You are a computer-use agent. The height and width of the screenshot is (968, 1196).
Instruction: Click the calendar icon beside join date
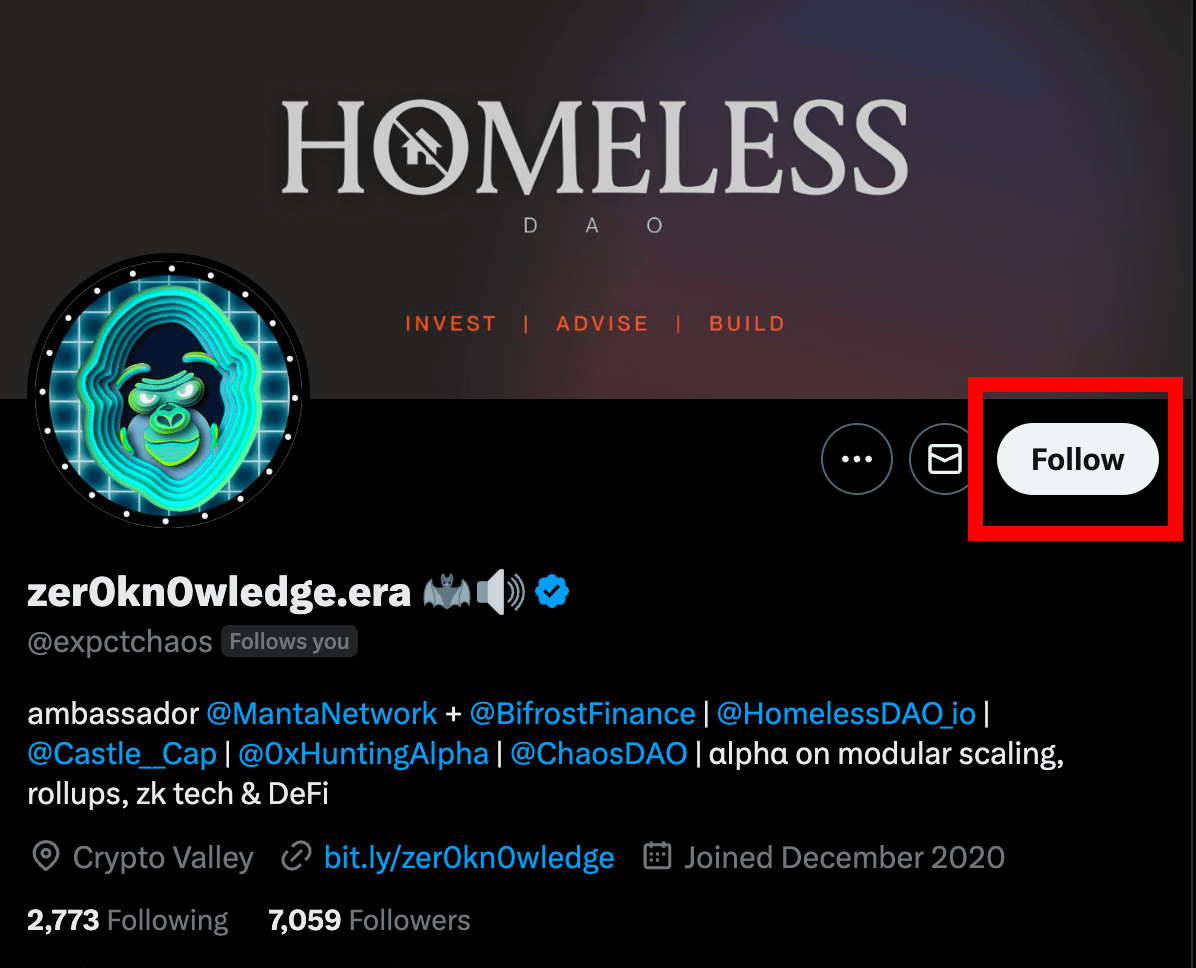click(x=657, y=857)
